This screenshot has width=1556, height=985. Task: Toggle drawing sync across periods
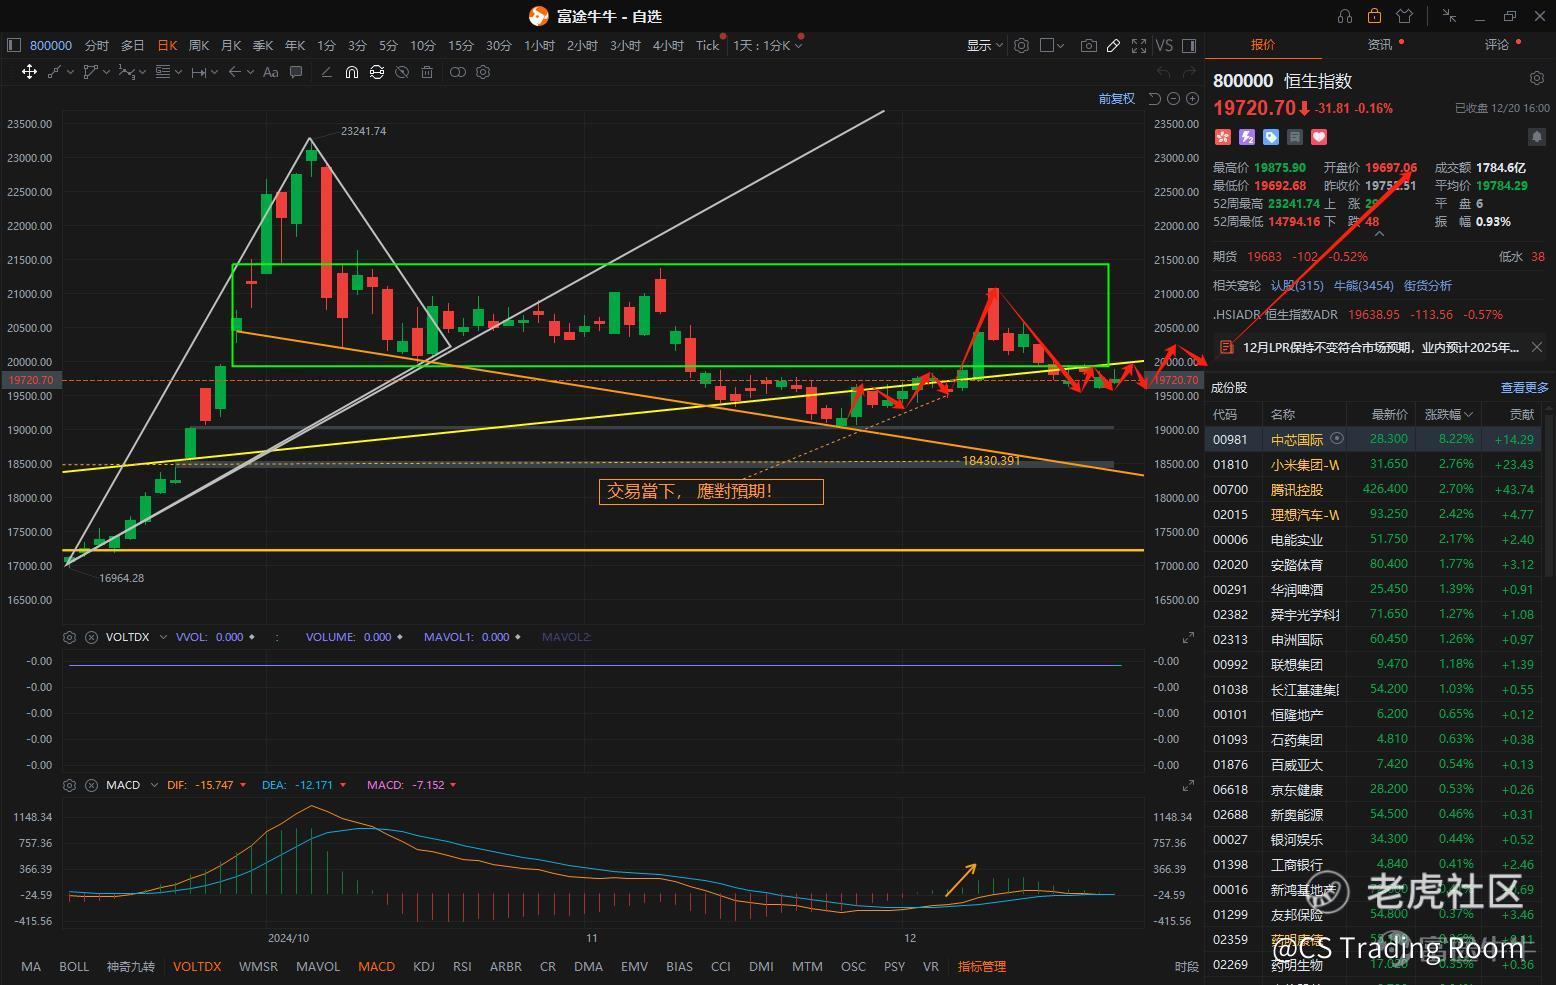pos(377,72)
